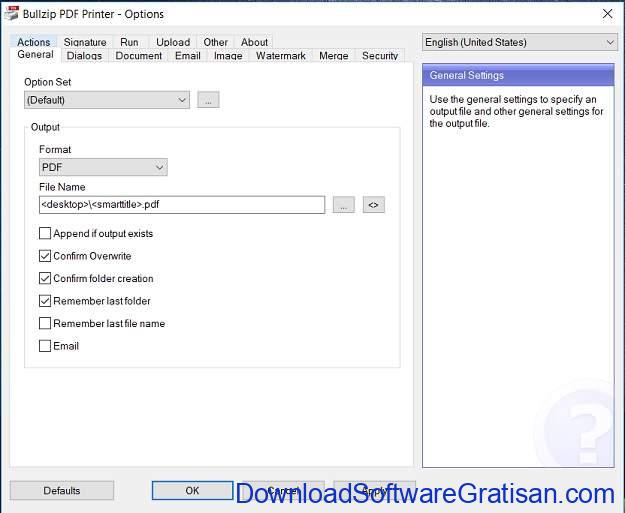Show the About tab
625x513 pixels.
[x=254, y=42]
